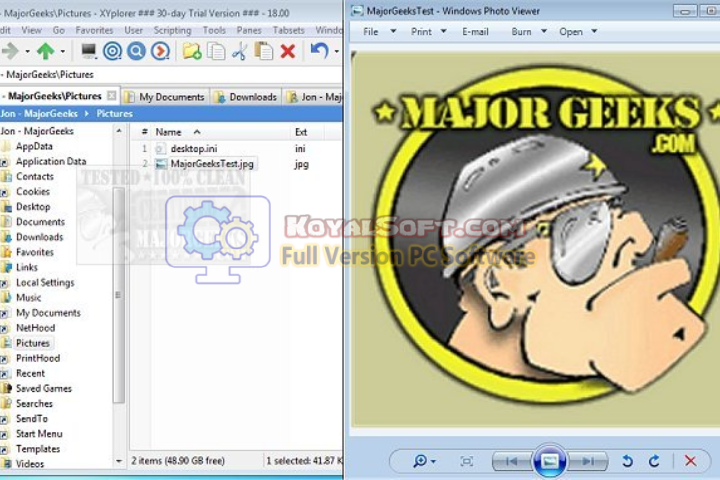Select AppData in the folder tree
720x480 pixels.
[34, 146]
